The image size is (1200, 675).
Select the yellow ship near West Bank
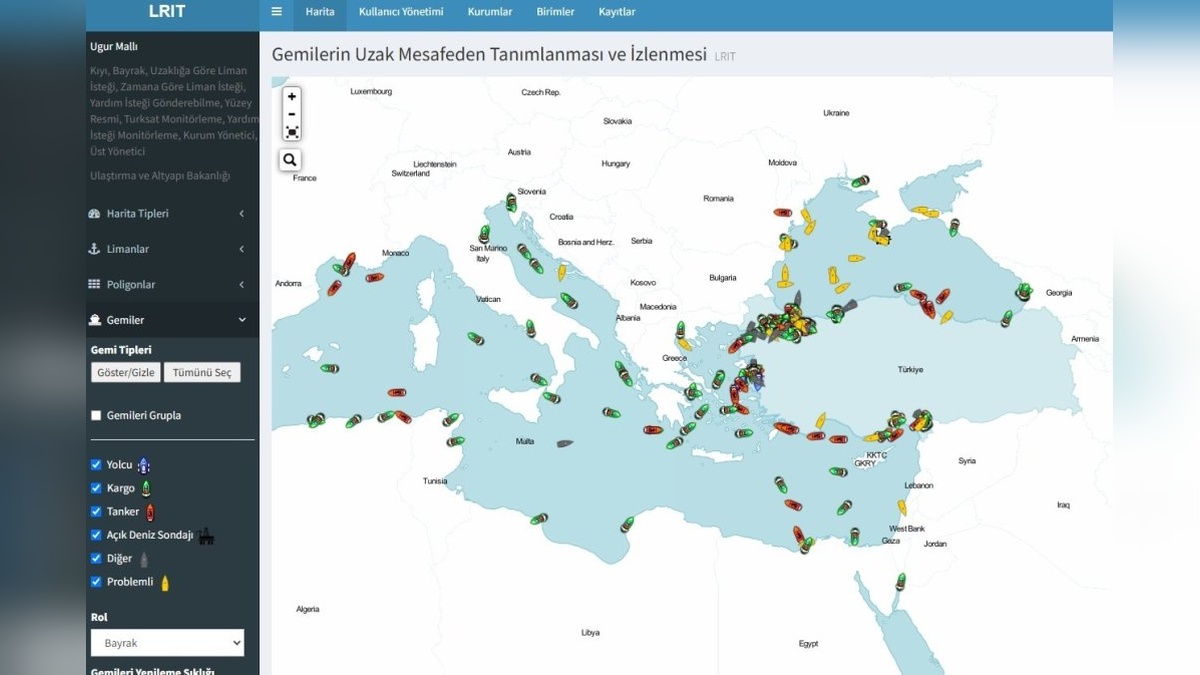pos(901,508)
